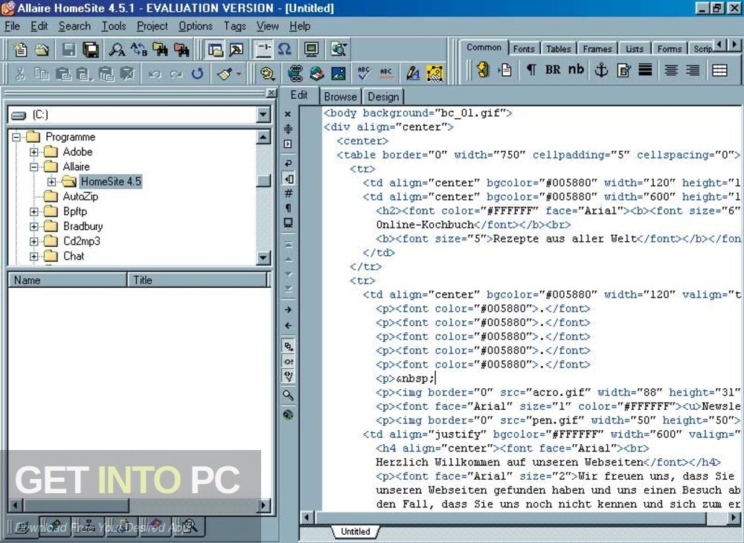Expand the HomeSite 4.5 folder
Viewport: 744px width, 543px height.
pyautogui.click(x=51, y=181)
